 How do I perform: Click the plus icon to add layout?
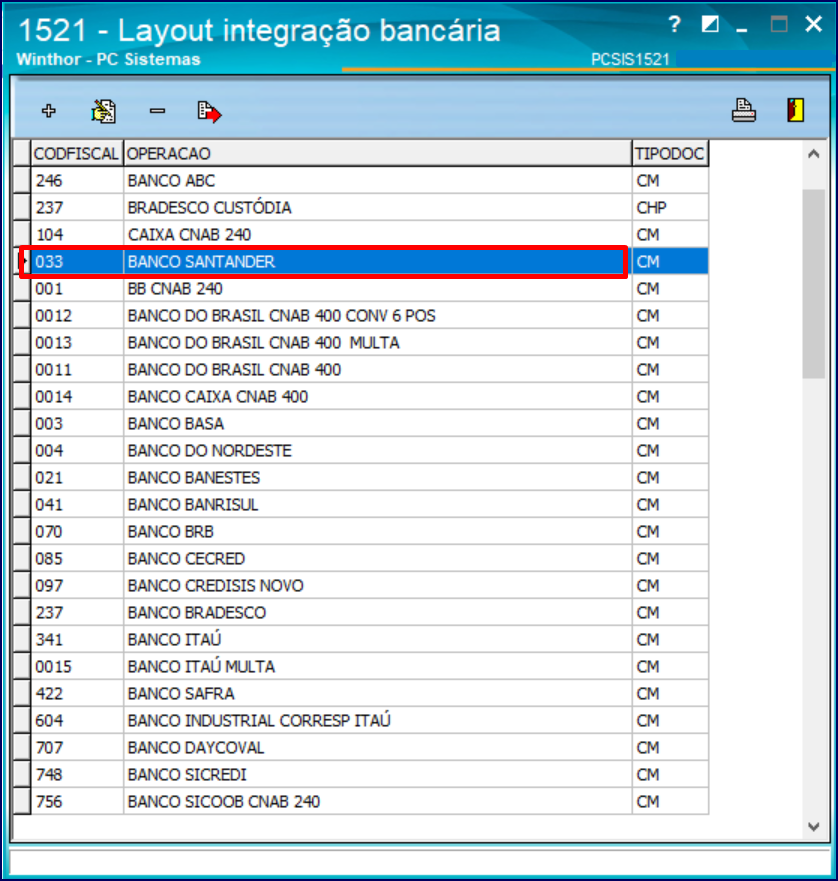pyautogui.click(x=49, y=111)
